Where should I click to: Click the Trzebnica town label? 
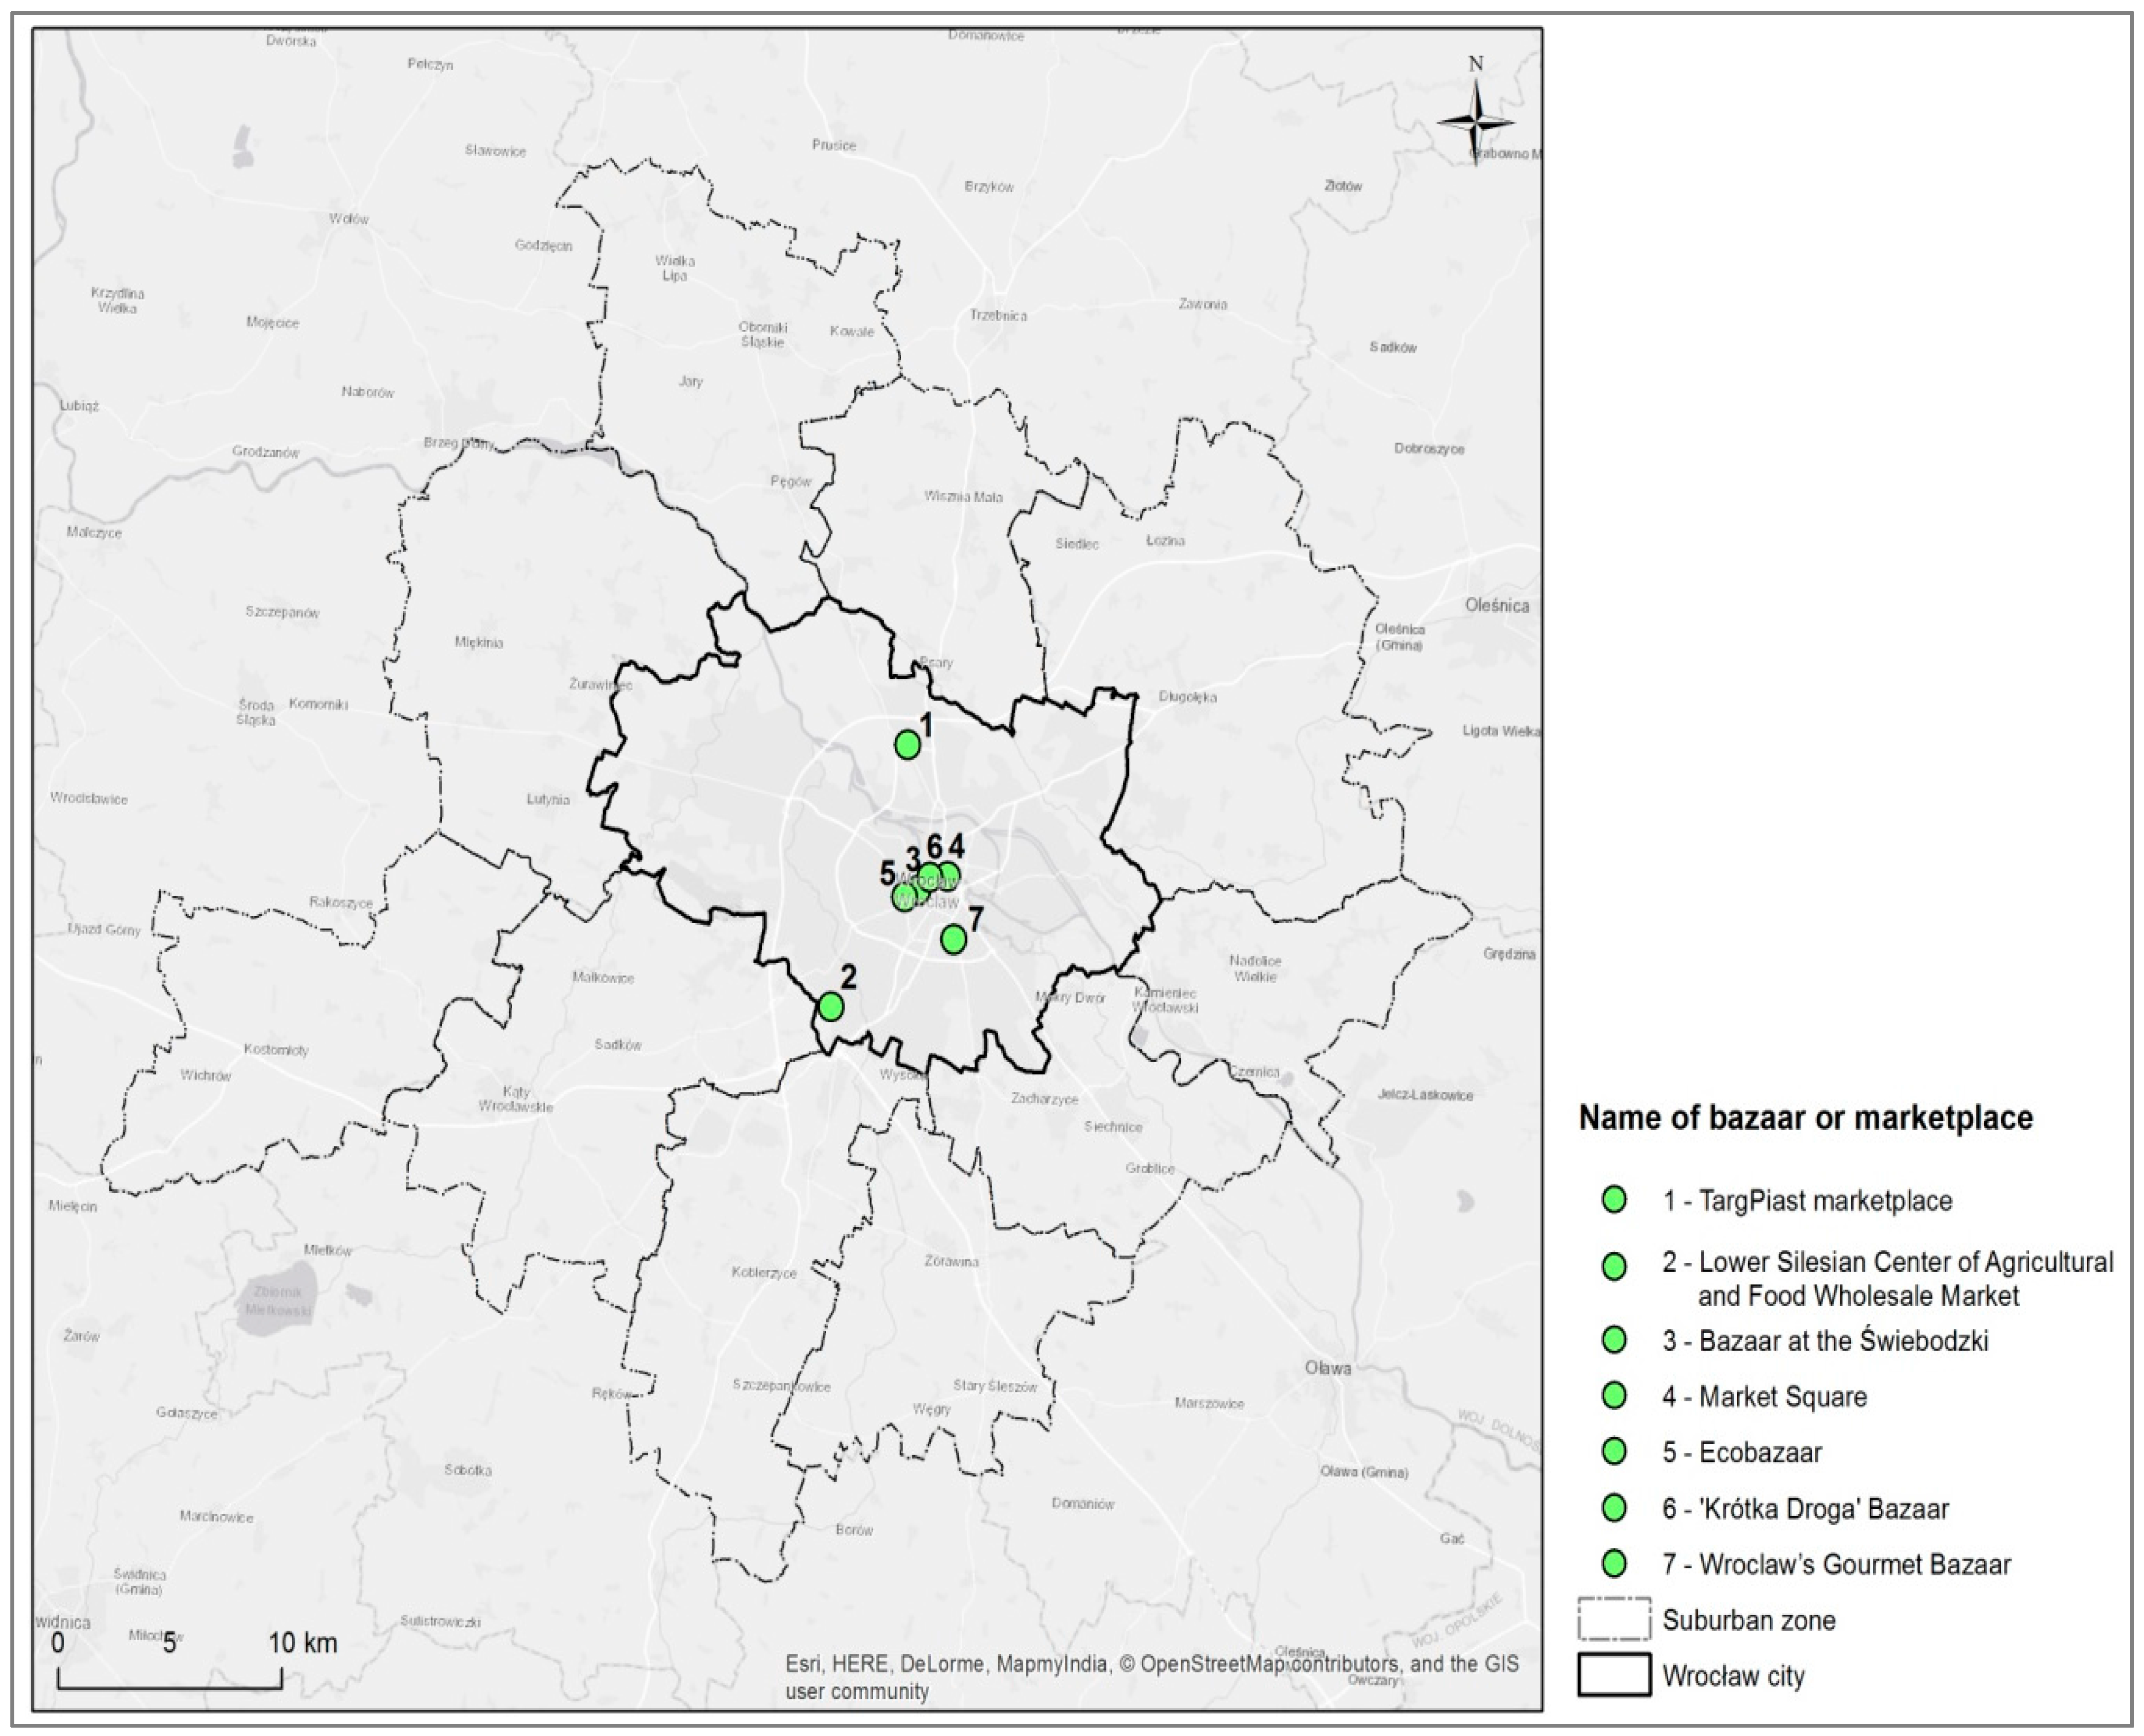click(998, 315)
